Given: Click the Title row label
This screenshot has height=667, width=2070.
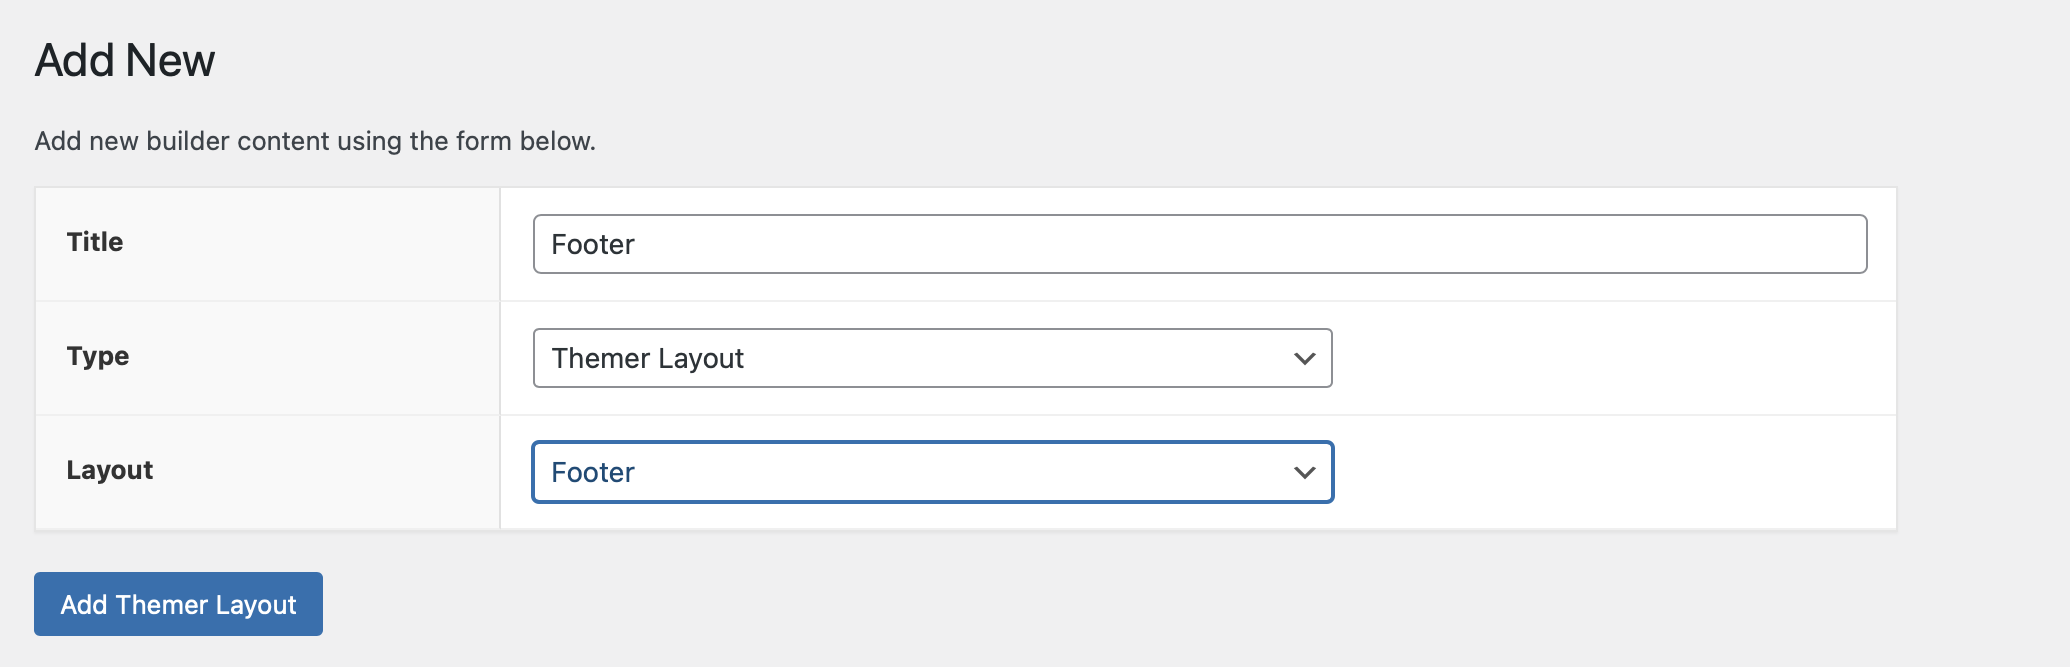Looking at the screenshot, I should (x=95, y=242).
